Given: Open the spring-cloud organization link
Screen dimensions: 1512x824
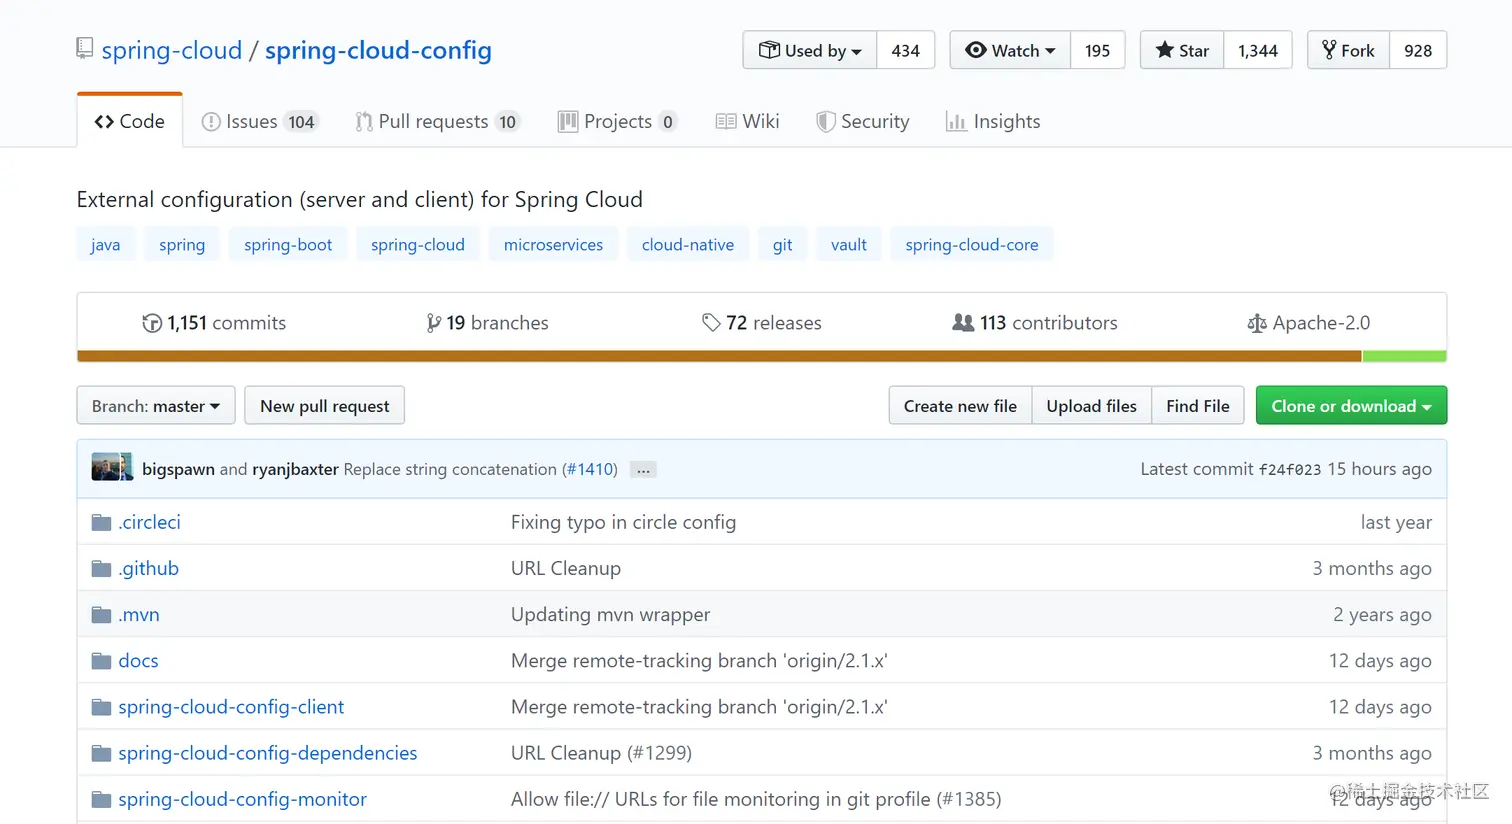Looking at the screenshot, I should (x=172, y=50).
